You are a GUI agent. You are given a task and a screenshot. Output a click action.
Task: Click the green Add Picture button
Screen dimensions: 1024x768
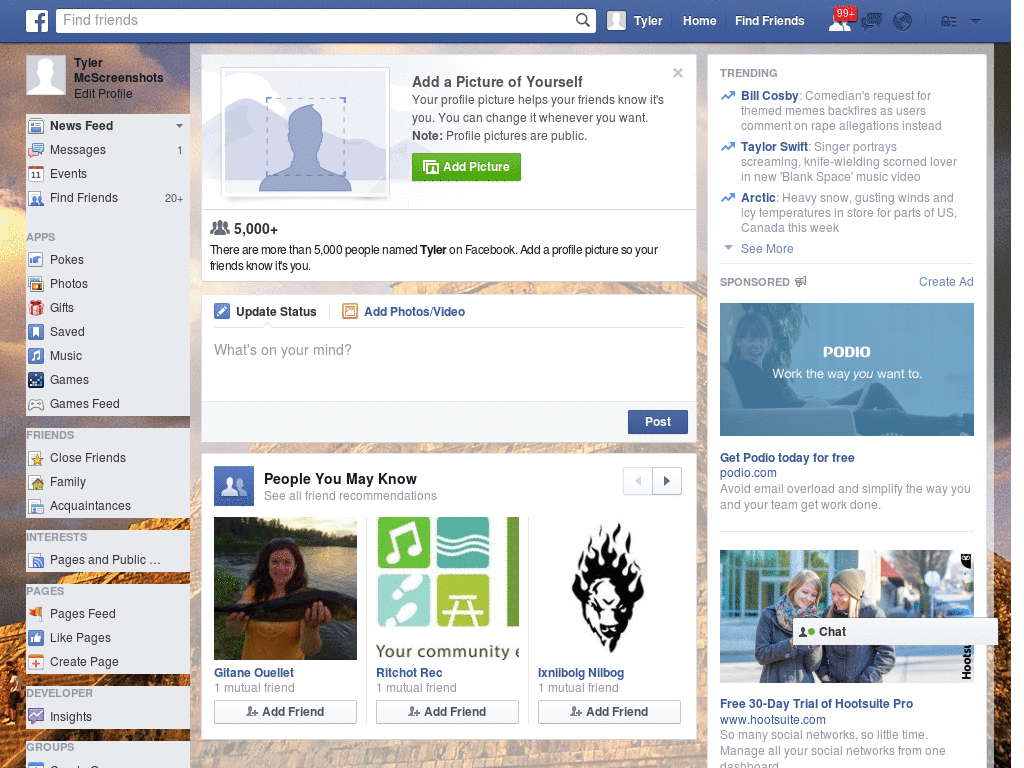tap(466, 167)
